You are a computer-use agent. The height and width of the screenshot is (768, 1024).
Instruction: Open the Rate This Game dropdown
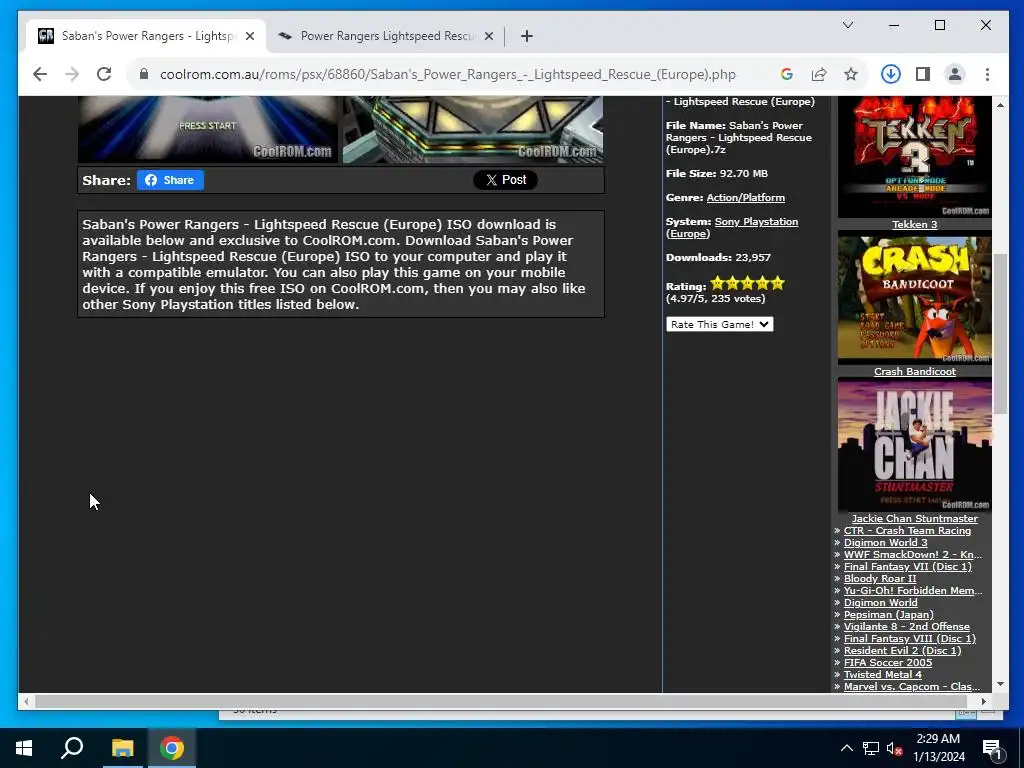click(x=720, y=325)
